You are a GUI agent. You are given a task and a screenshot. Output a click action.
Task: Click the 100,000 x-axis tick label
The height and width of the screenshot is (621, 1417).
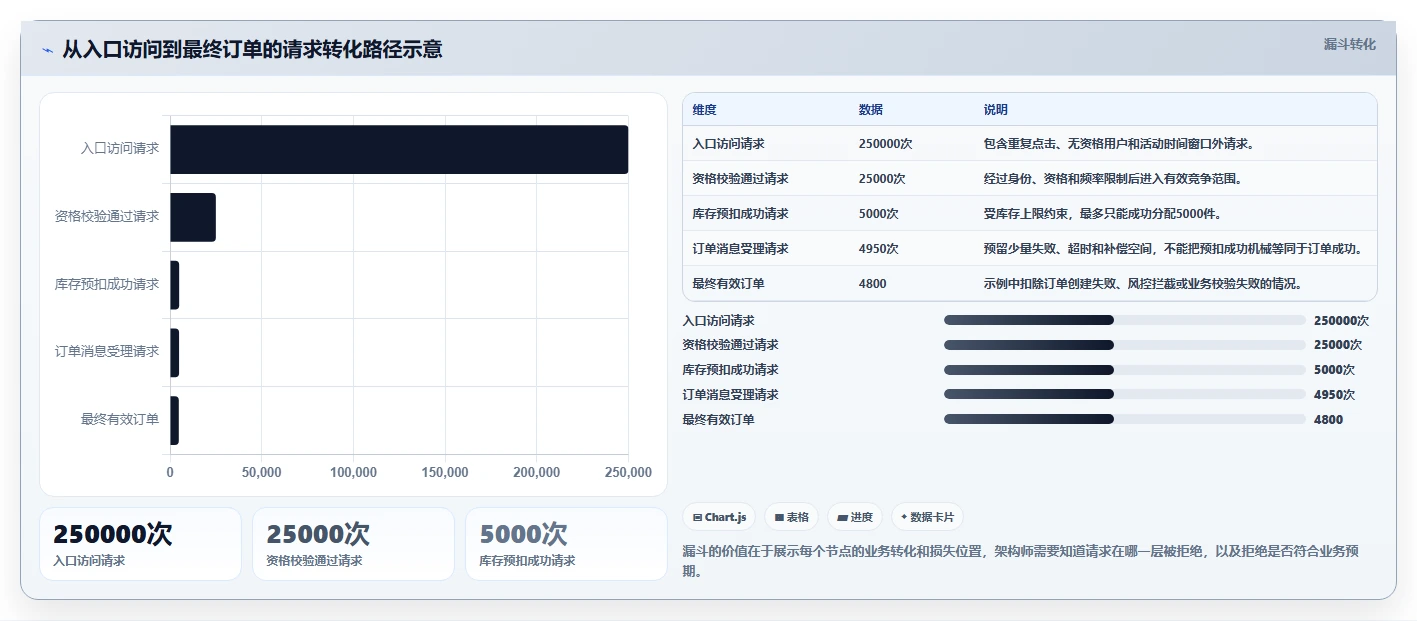tap(353, 472)
